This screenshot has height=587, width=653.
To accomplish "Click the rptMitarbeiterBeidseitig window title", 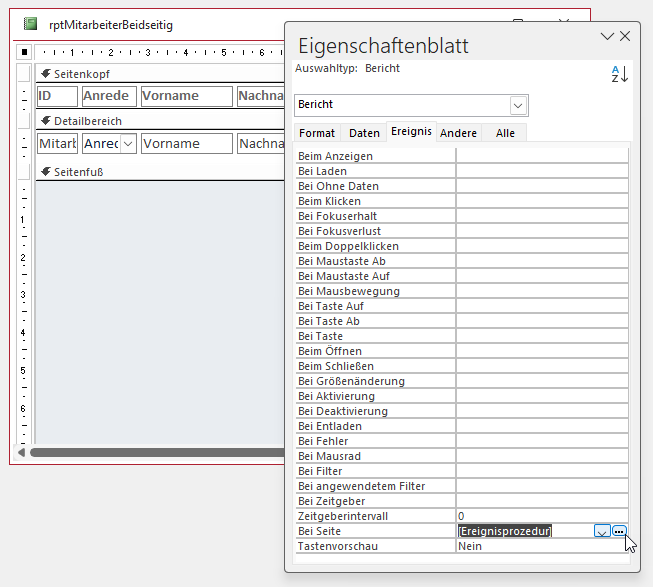I will point(111,25).
